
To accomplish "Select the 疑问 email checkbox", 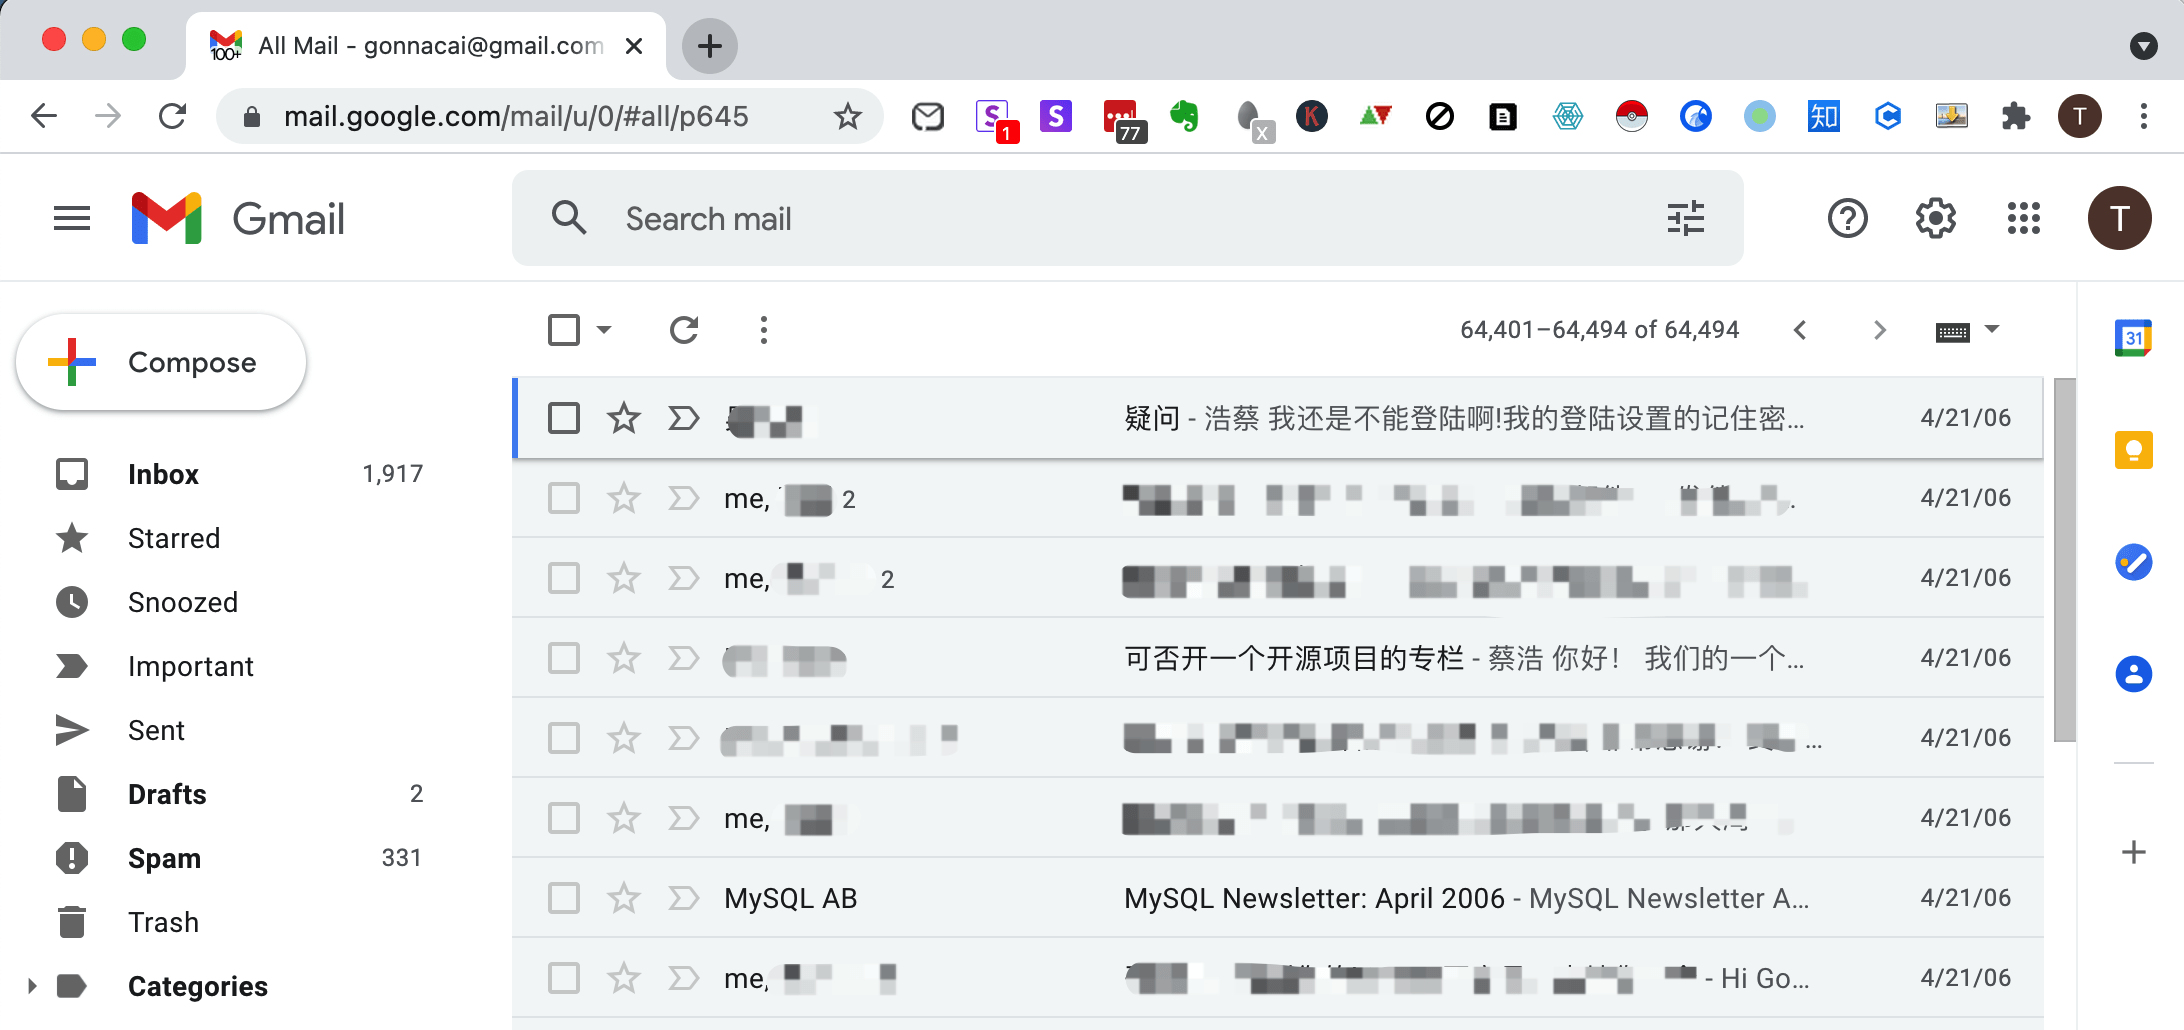I will coord(564,418).
